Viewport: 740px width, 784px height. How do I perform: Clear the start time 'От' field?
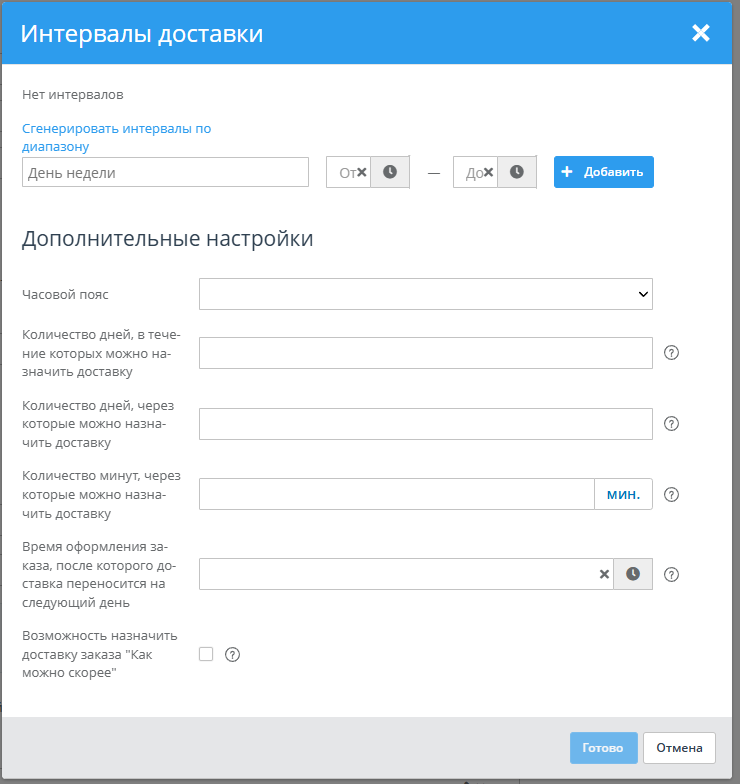(x=362, y=172)
